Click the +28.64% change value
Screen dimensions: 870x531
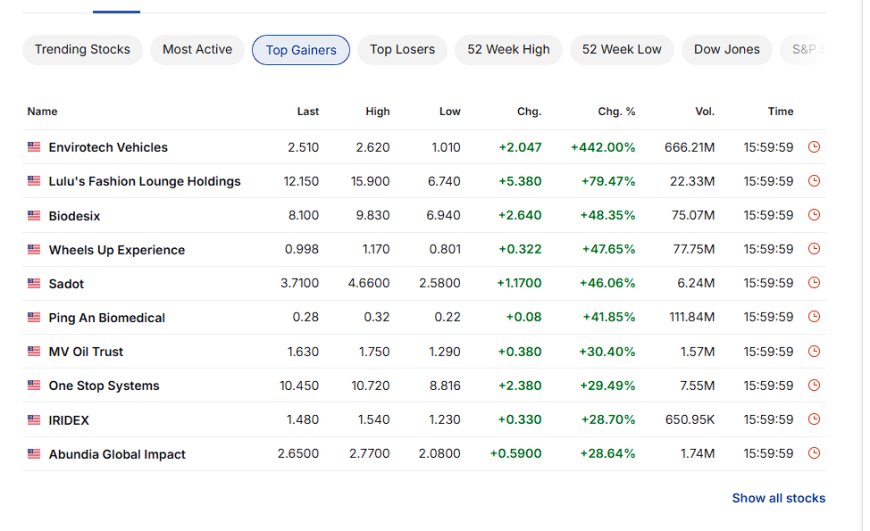pyautogui.click(x=608, y=454)
